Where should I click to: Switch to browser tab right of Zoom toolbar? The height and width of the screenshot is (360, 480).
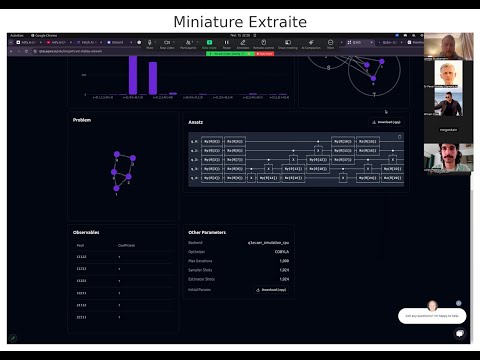point(360,42)
